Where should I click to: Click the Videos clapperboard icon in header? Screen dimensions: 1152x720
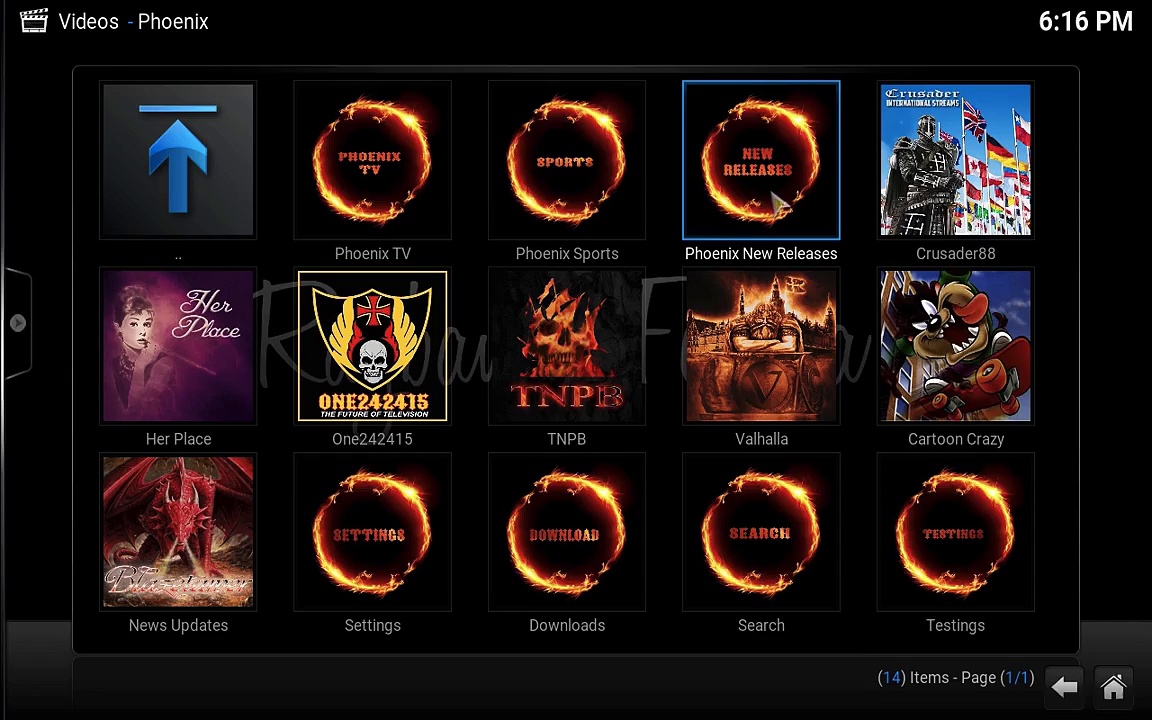pyautogui.click(x=33, y=21)
